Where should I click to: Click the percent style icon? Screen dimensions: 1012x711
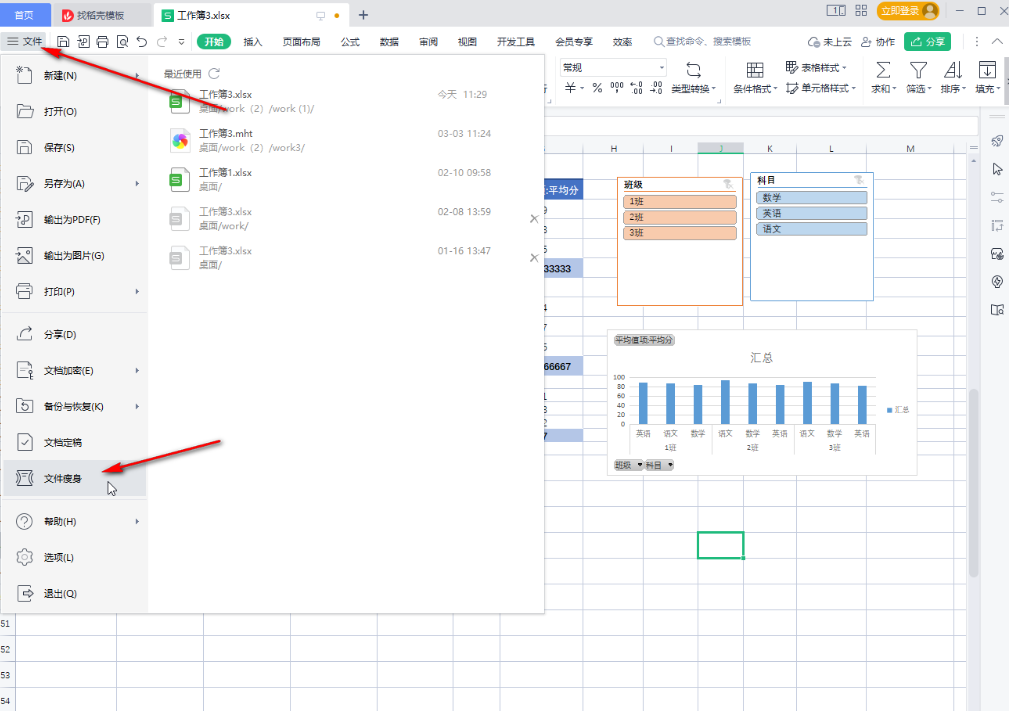pyautogui.click(x=596, y=88)
